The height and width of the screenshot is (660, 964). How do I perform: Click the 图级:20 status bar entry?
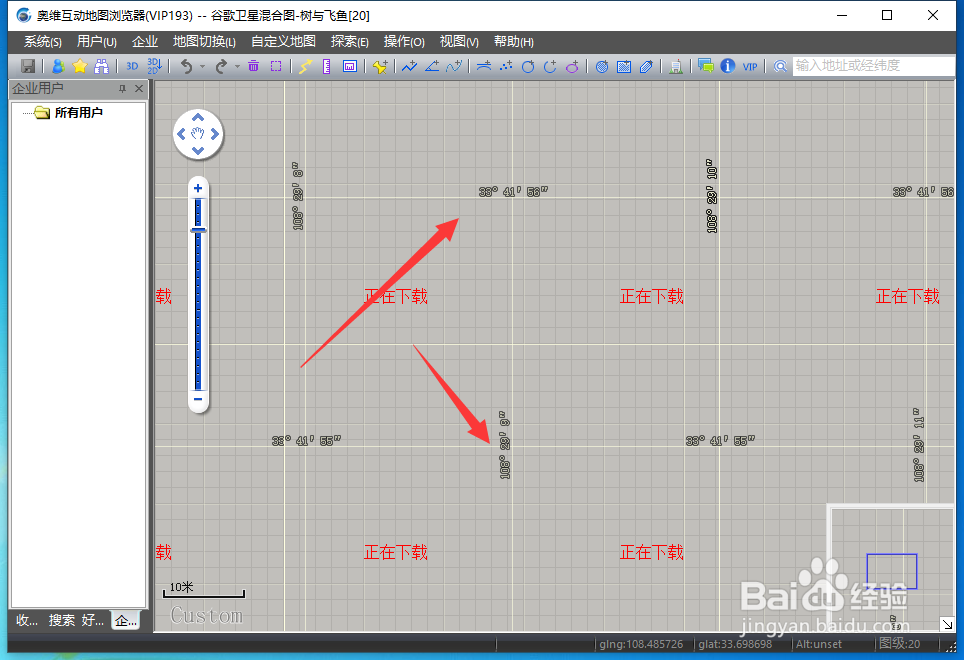tap(899, 643)
